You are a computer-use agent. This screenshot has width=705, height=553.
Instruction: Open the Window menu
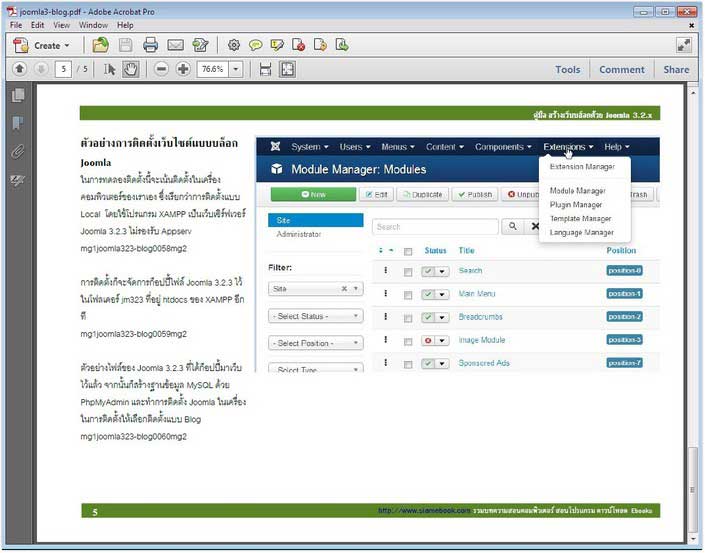tap(93, 25)
